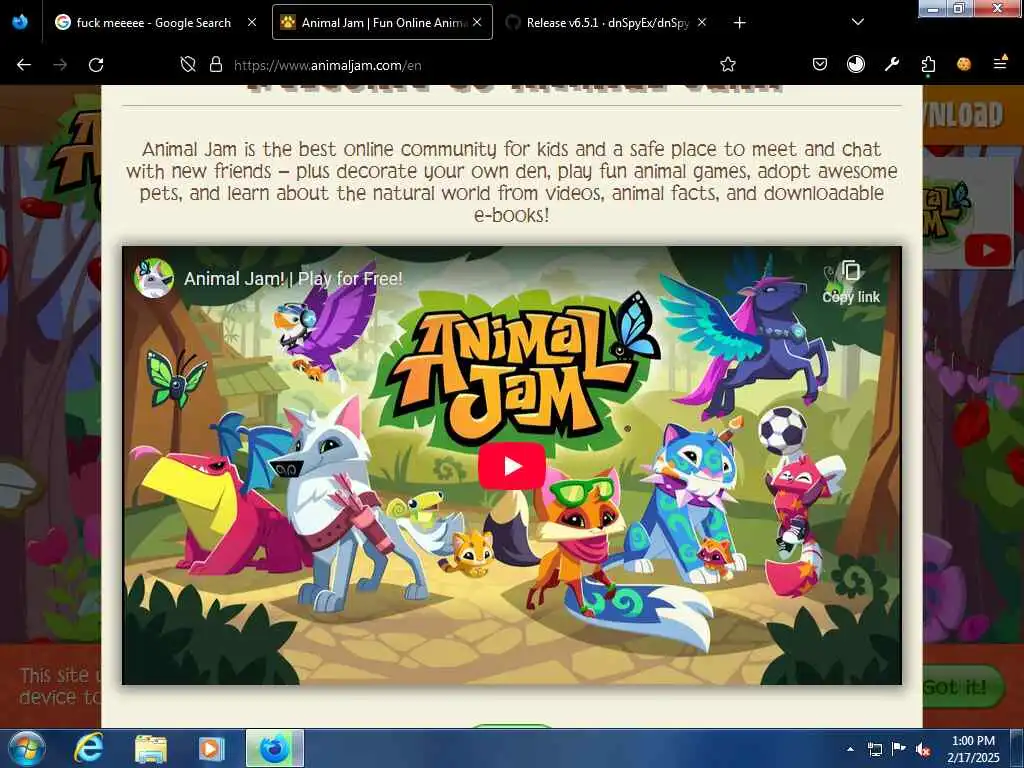Viewport: 1024px width, 768px height.
Task: Play the Animal Jam YouTube video
Action: tap(512, 466)
